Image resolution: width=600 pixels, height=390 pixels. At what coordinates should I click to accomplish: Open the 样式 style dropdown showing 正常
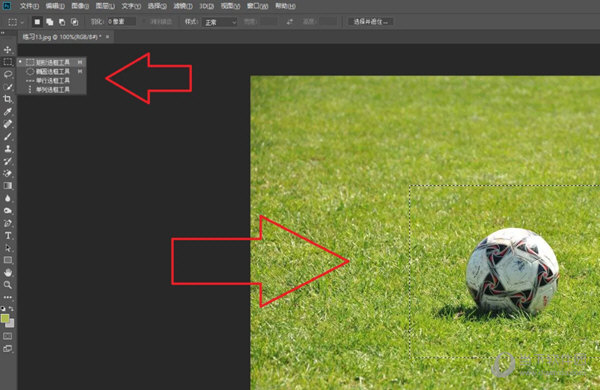pyautogui.click(x=220, y=22)
